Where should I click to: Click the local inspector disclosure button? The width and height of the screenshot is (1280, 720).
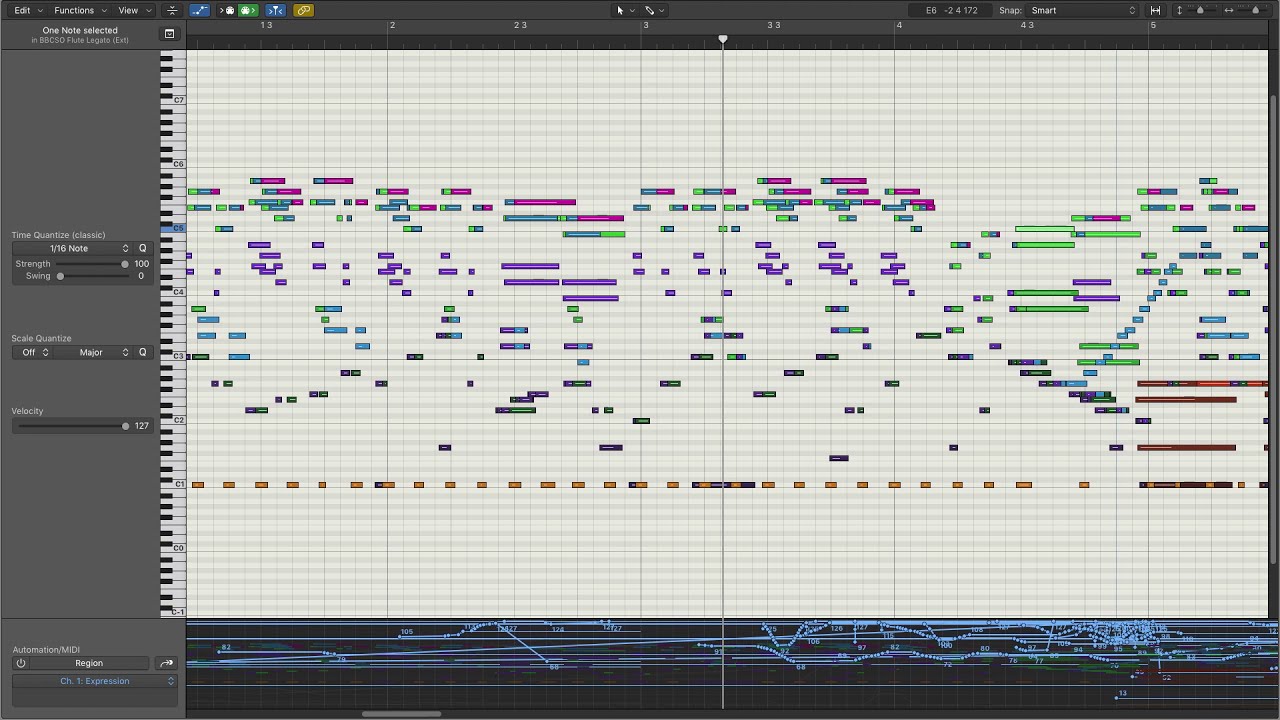click(169, 34)
